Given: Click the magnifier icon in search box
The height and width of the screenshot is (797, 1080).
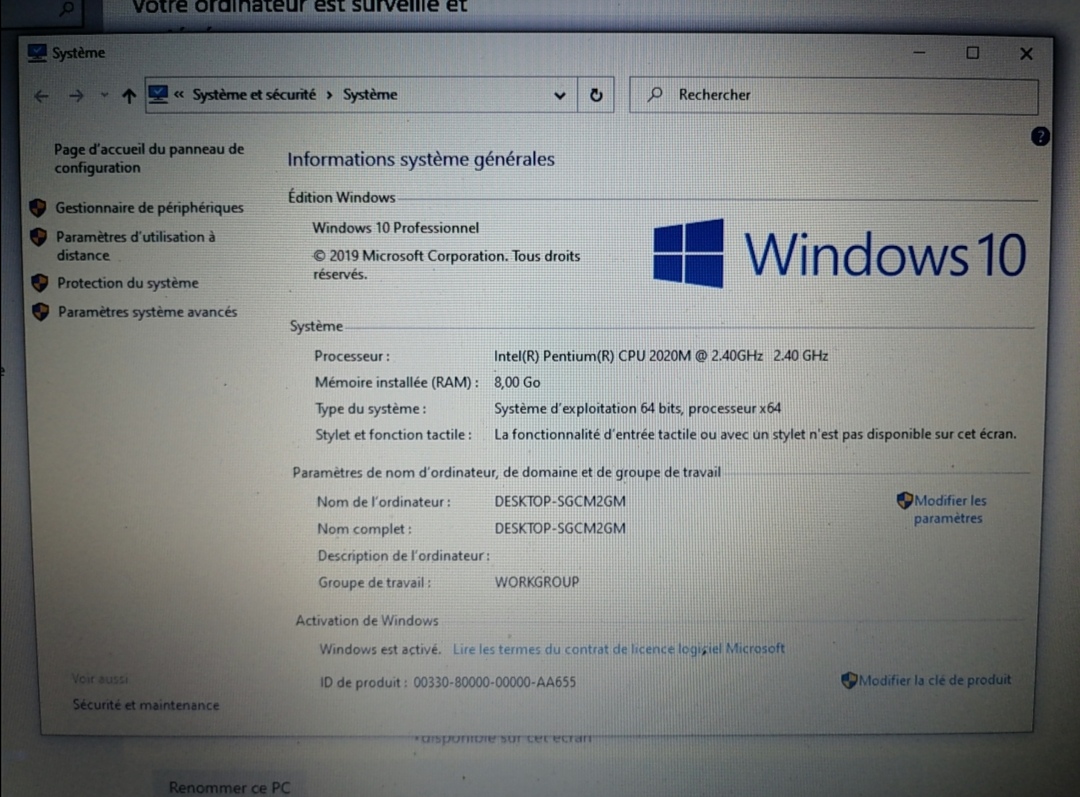Looking at the screenshot, I should pos(654,94).
